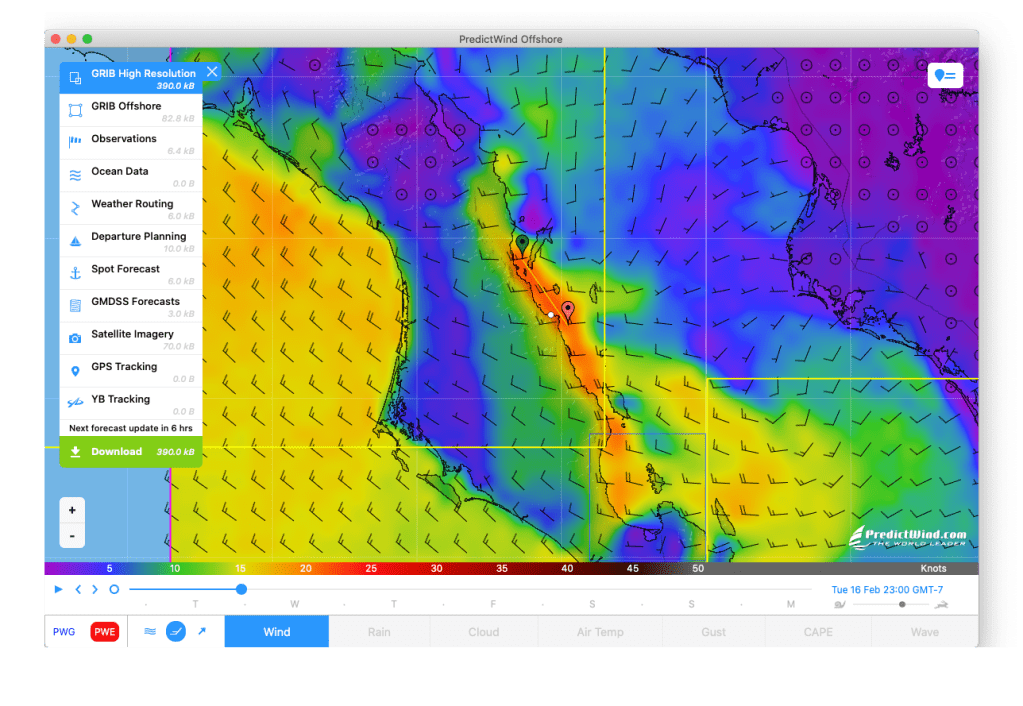Close the download panel with X

(212, 71)
